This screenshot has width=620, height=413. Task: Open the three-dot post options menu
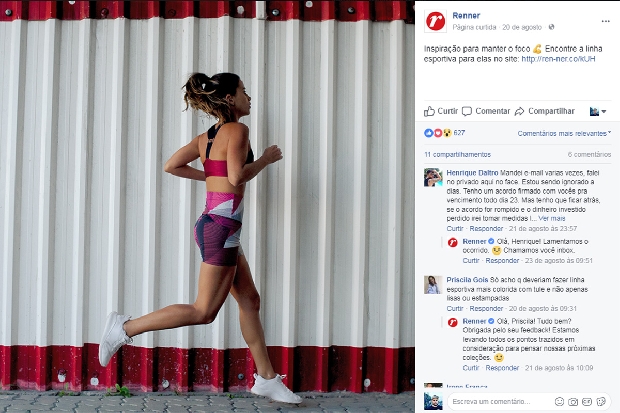pos(605,21)
